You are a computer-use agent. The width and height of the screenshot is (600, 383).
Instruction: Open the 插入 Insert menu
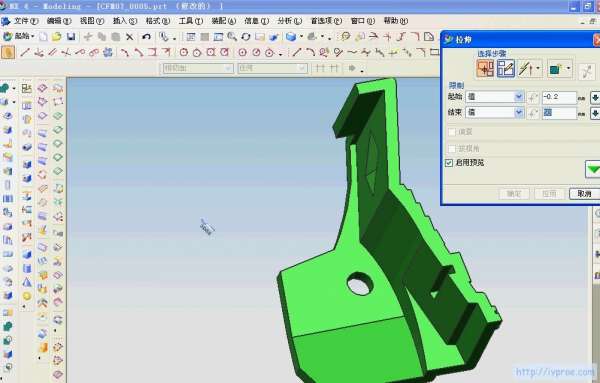pyautogui.click(x=125, y=21)
